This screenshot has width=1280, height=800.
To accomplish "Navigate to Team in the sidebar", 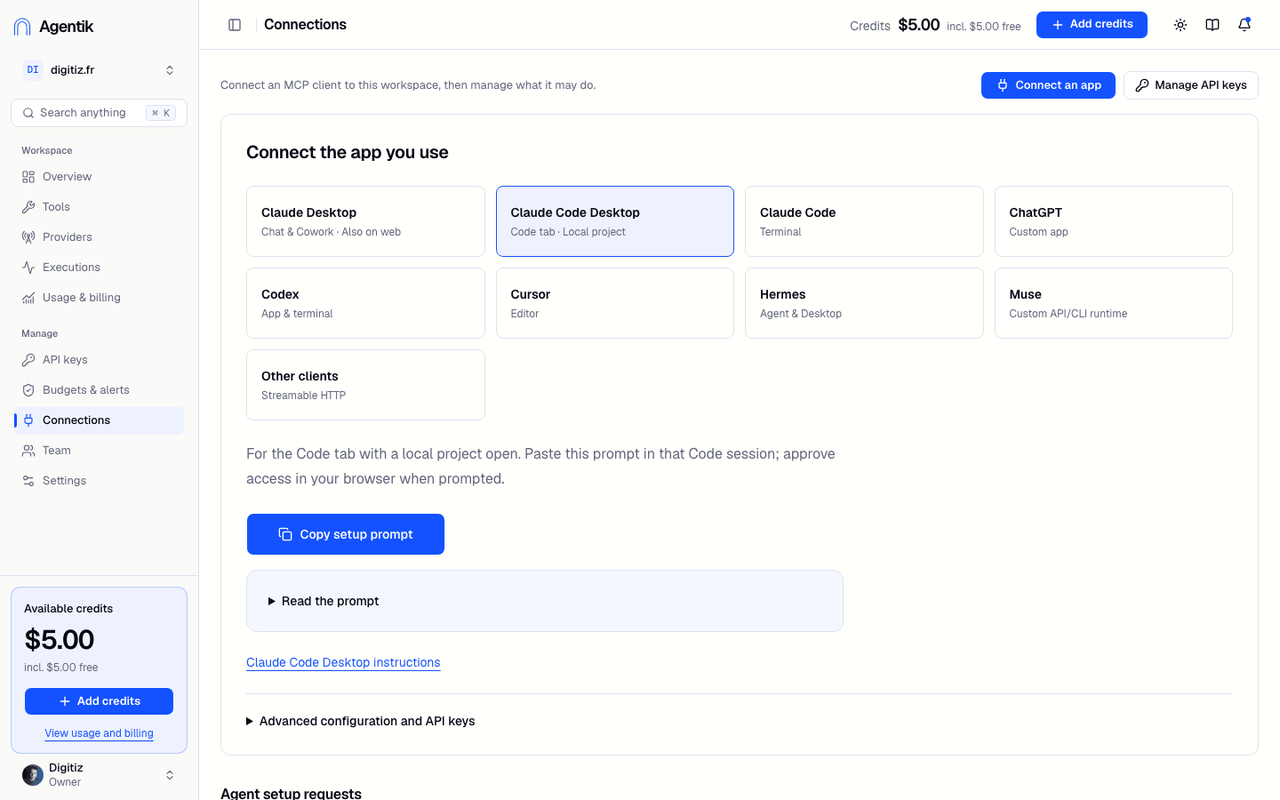I will click(99, 450).
